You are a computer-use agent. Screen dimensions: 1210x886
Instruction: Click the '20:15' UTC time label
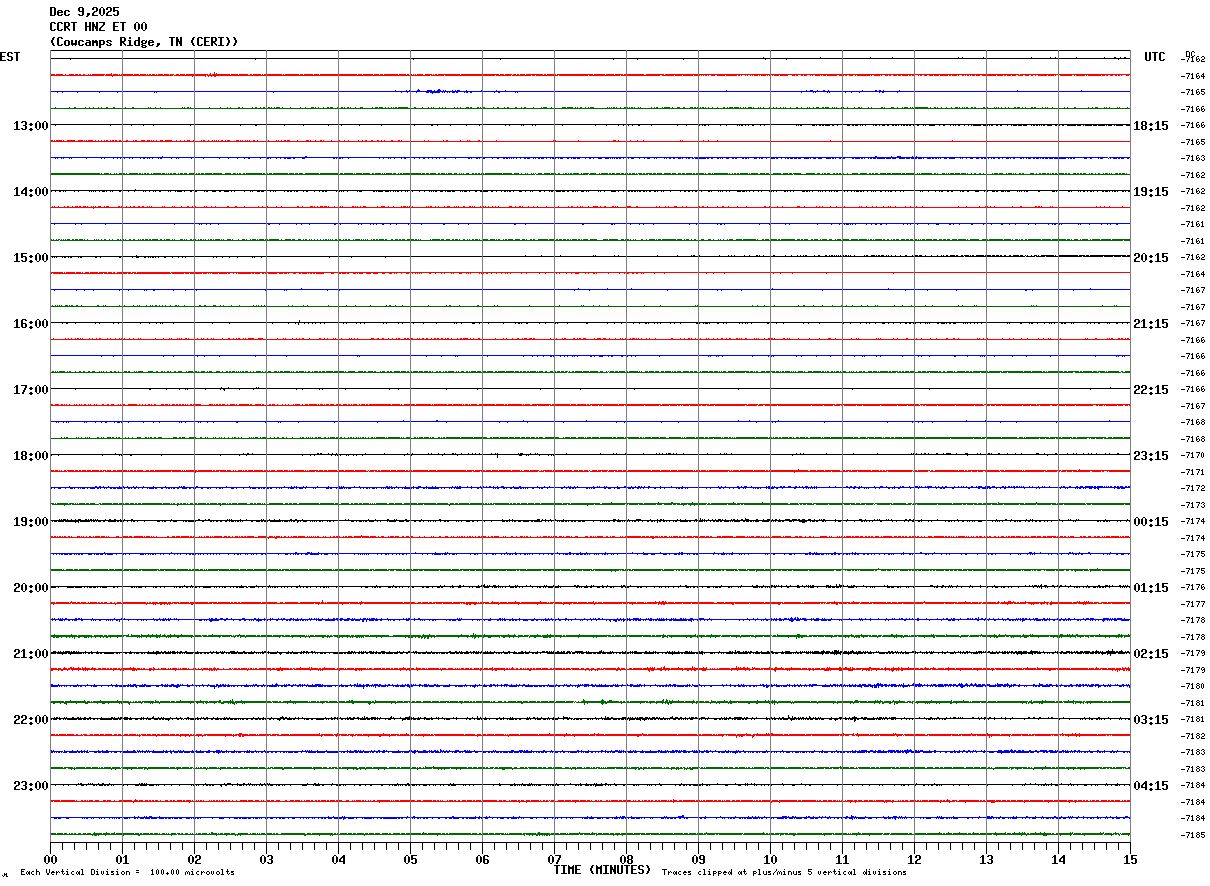coord(1151,258)
